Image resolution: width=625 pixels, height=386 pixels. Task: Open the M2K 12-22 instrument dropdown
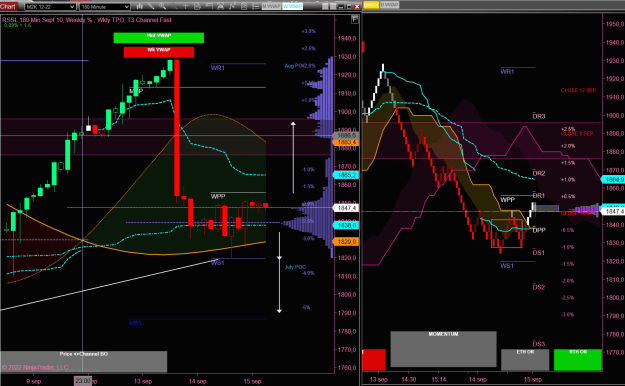coord(50,7)
